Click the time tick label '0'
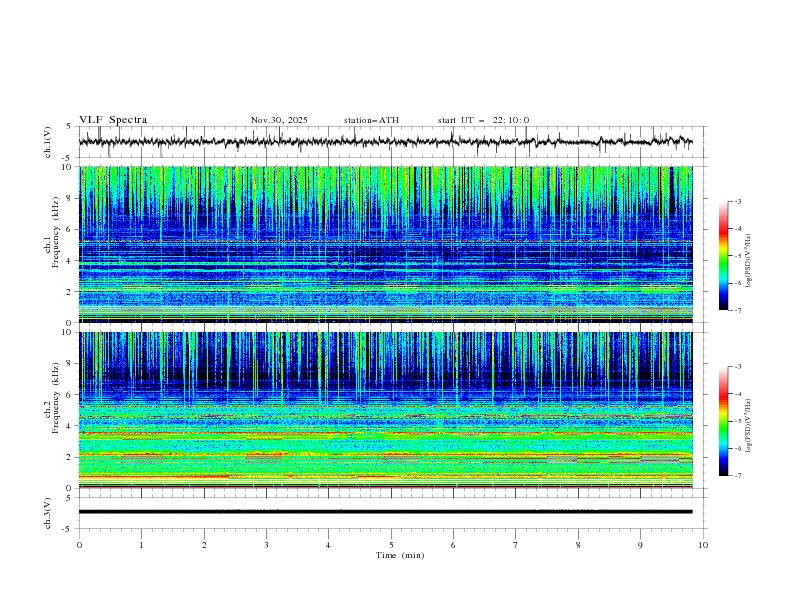 click(79, 545)
